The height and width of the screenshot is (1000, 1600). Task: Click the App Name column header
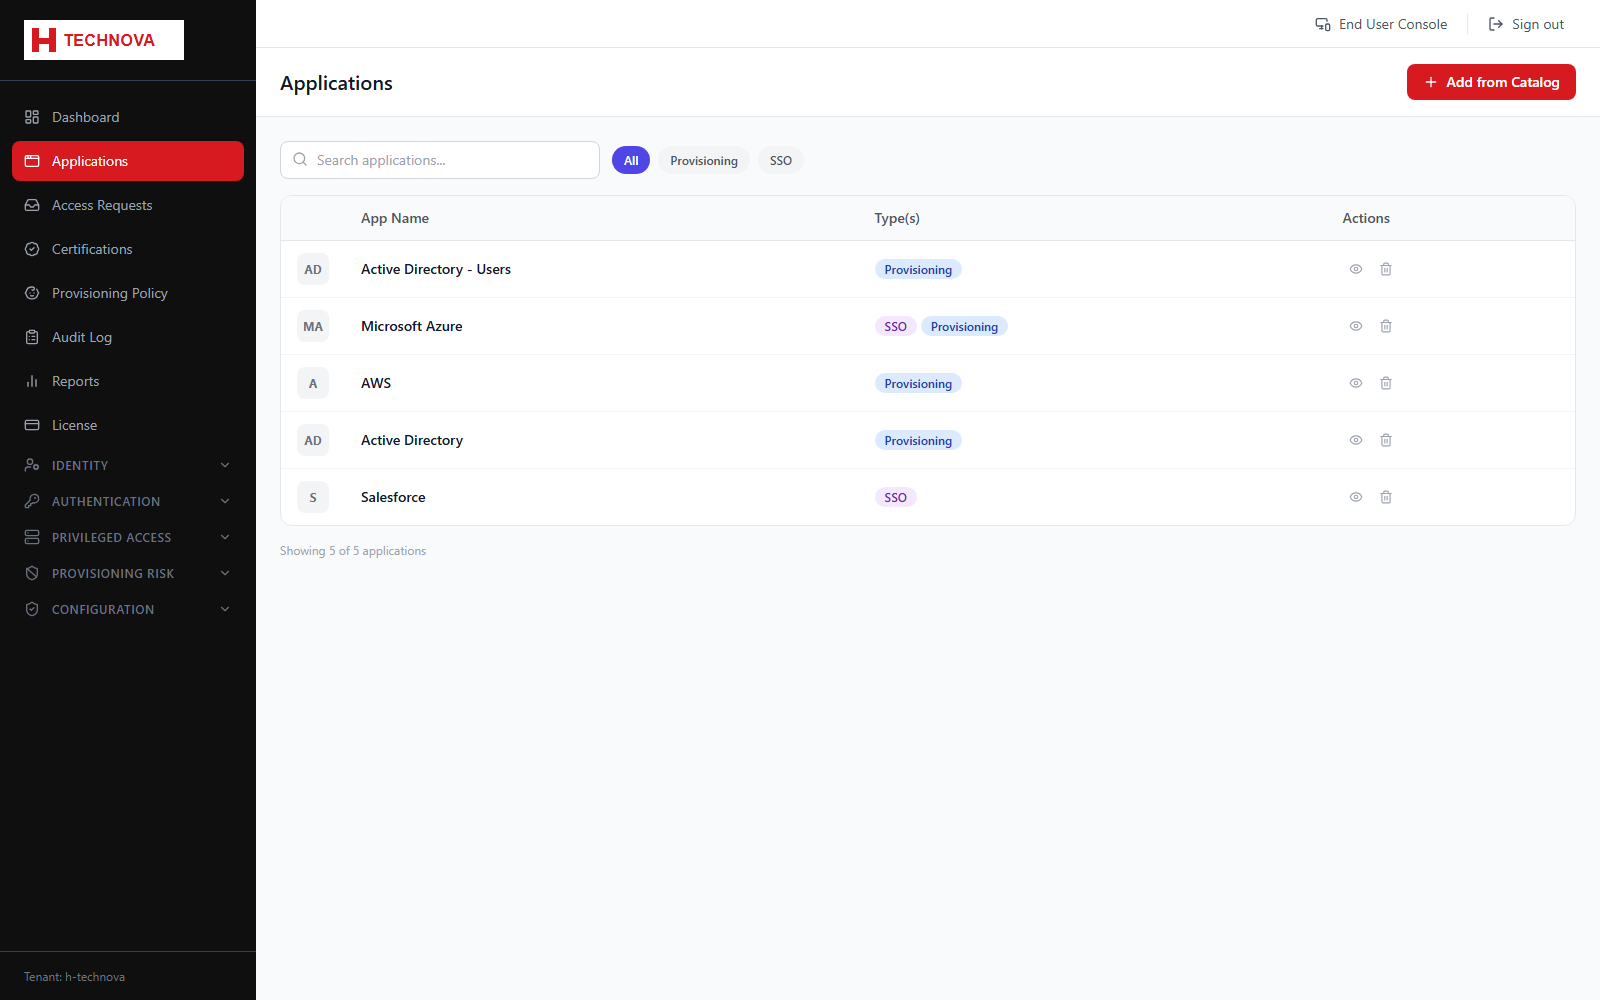(x=395, y=218)
